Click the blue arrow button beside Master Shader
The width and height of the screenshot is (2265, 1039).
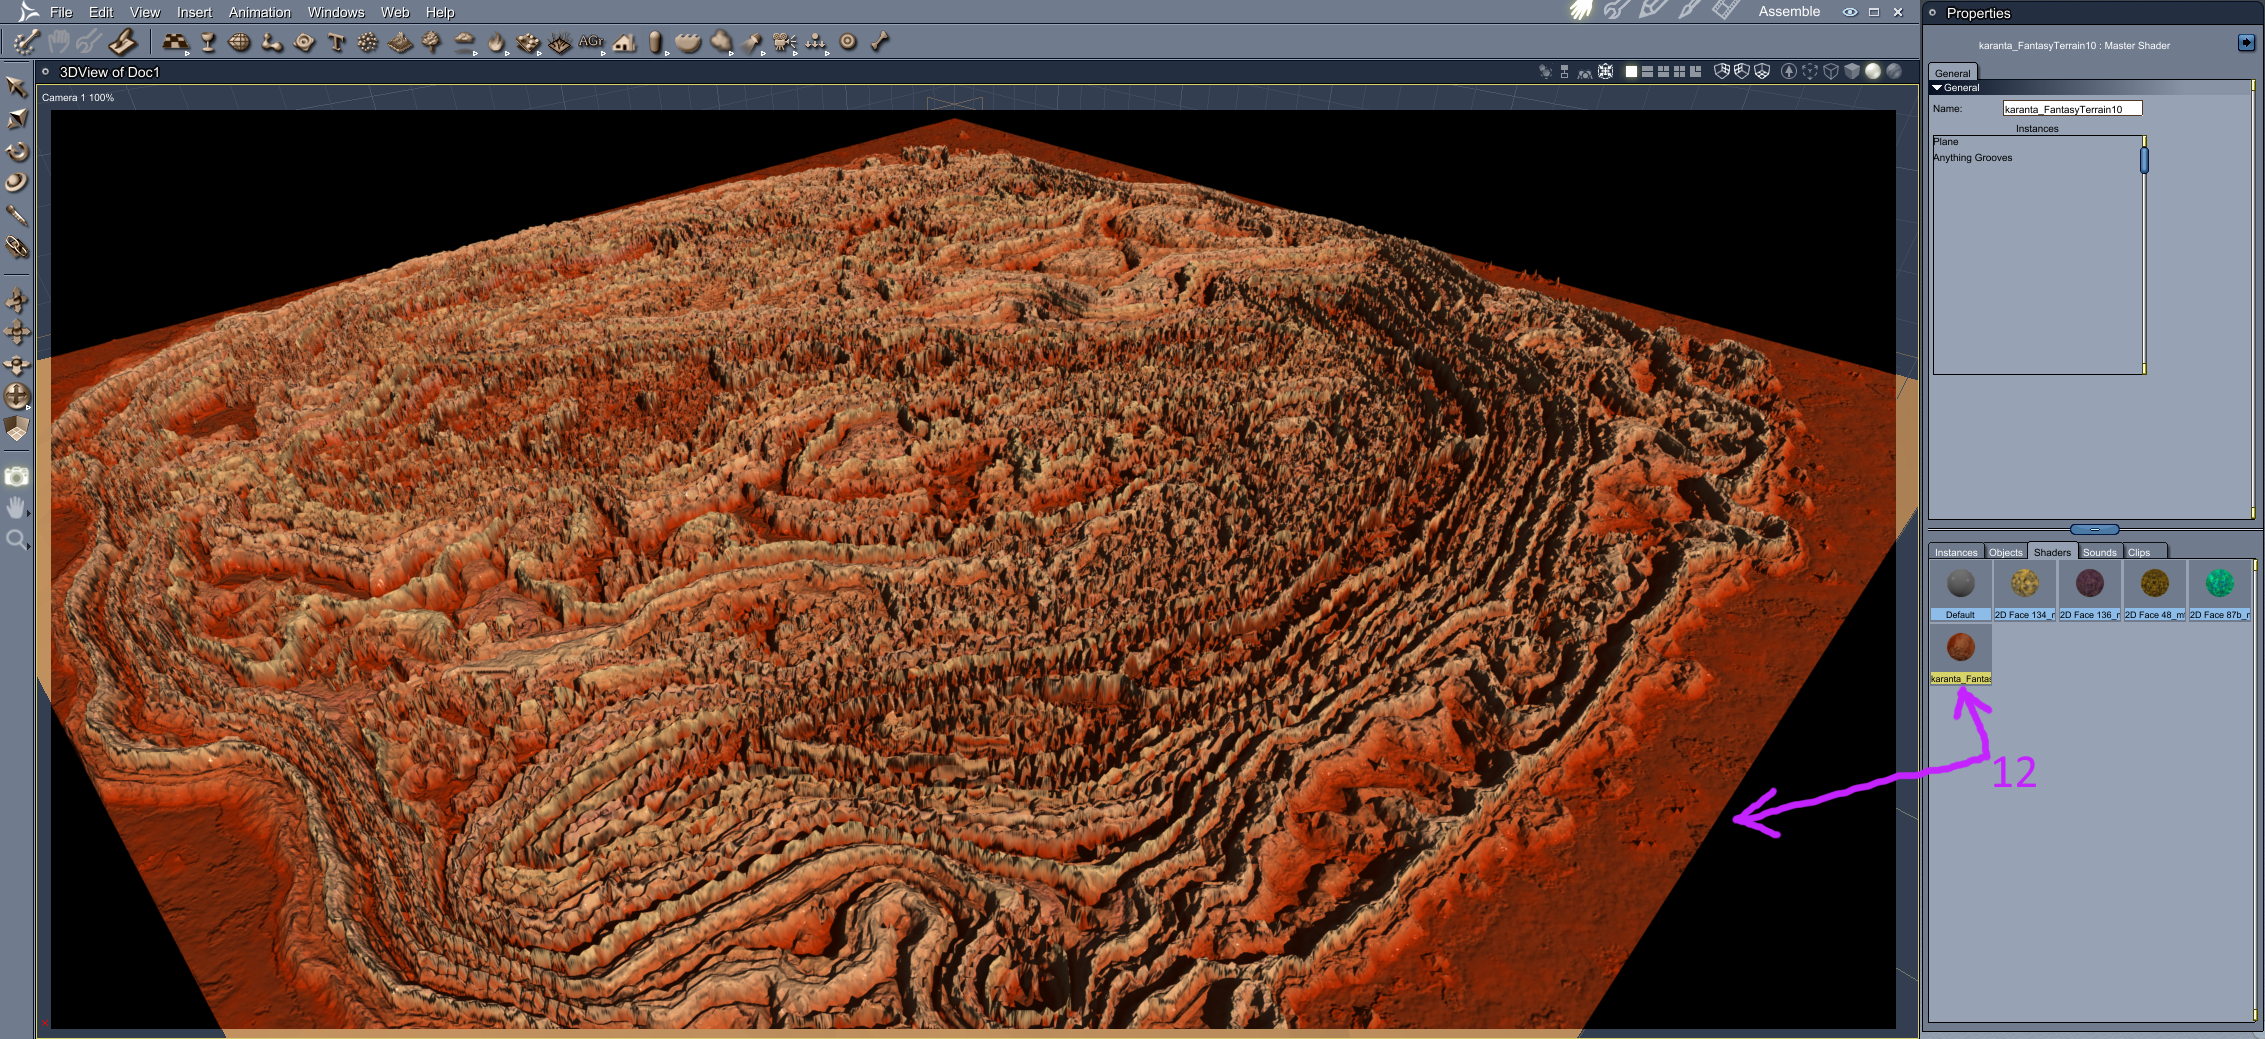point(2246,42)
